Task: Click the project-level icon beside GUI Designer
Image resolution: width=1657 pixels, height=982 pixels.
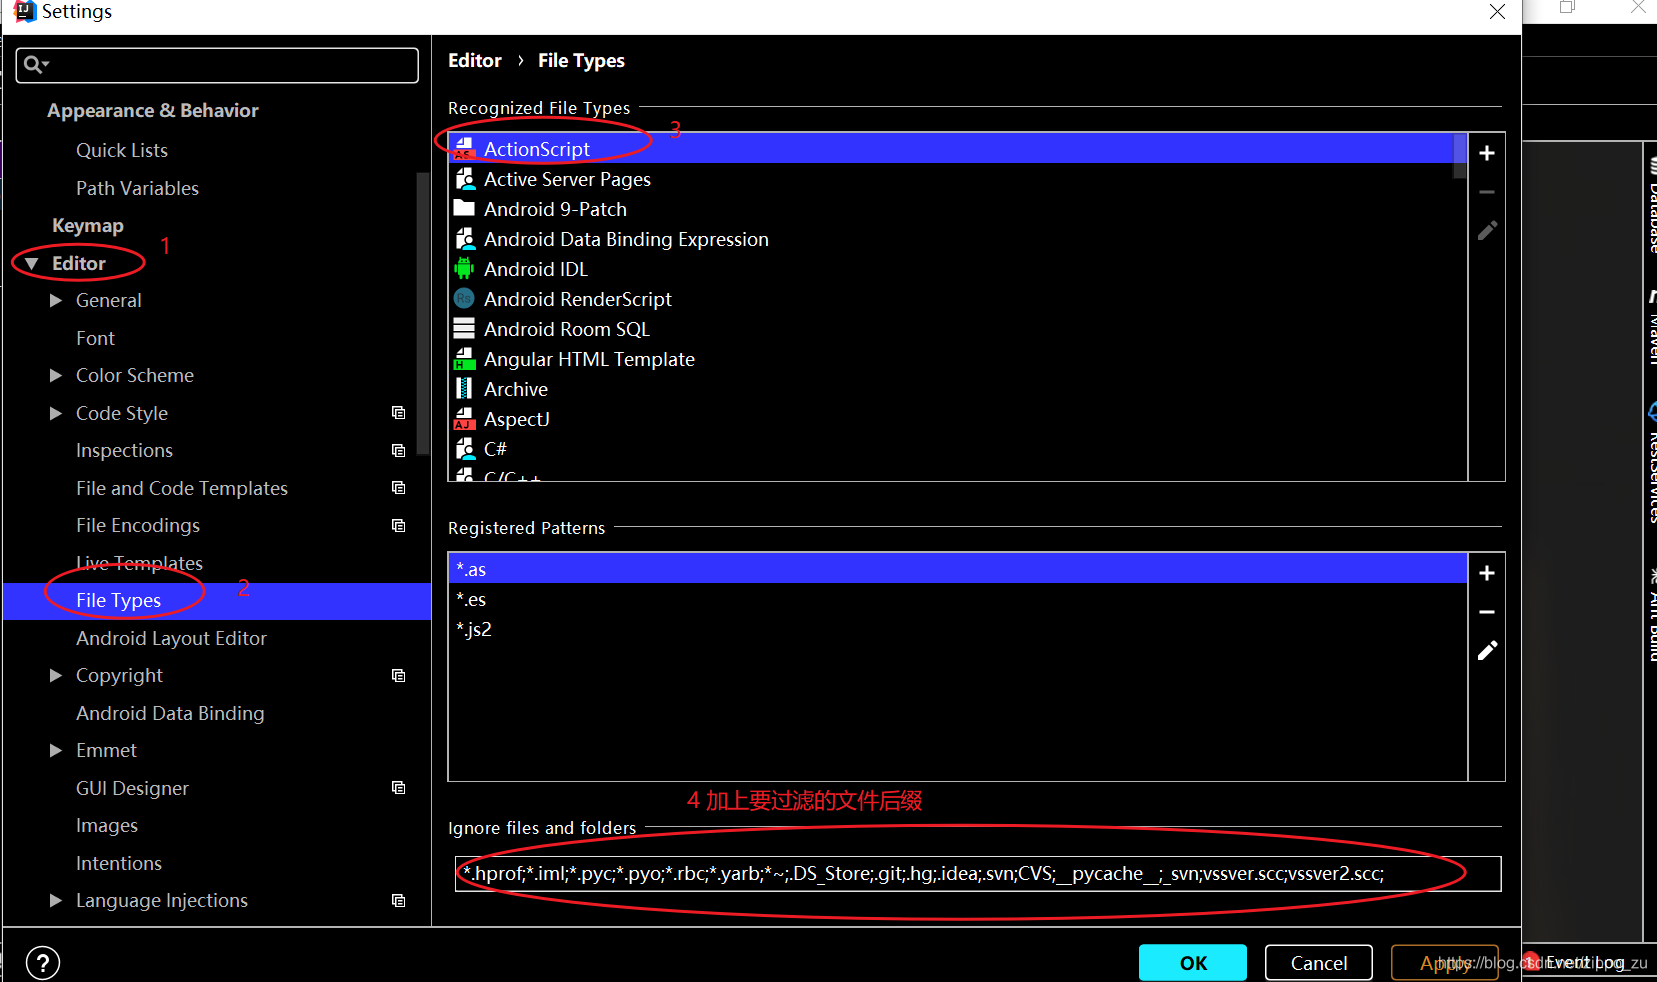Action: pyautogui.click(x=398, y=788)
